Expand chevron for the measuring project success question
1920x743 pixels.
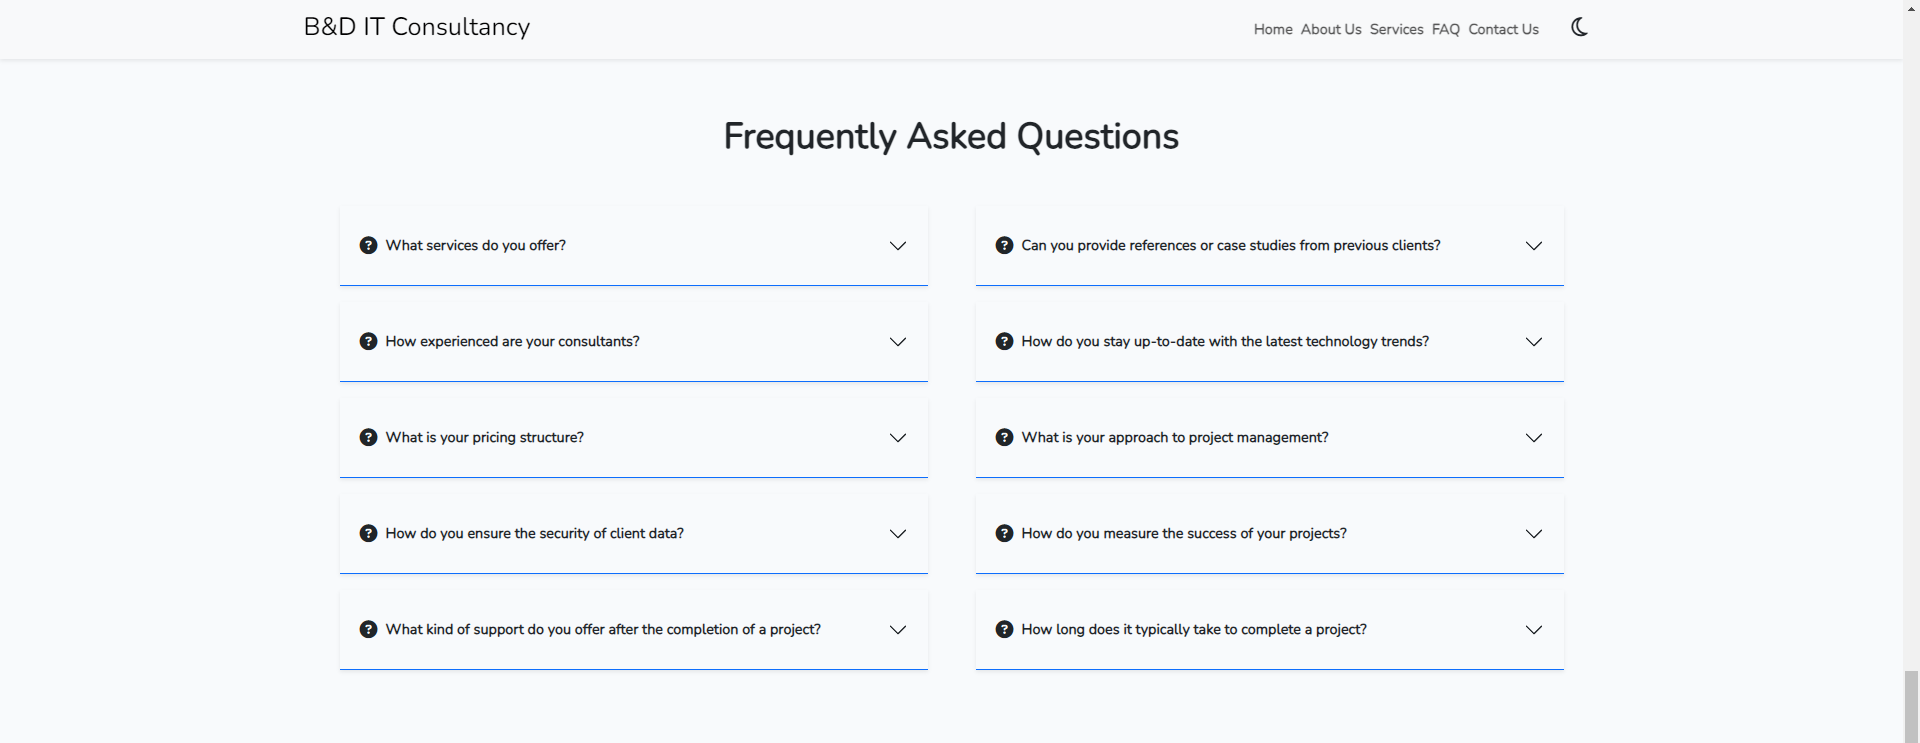[1534, 534]
